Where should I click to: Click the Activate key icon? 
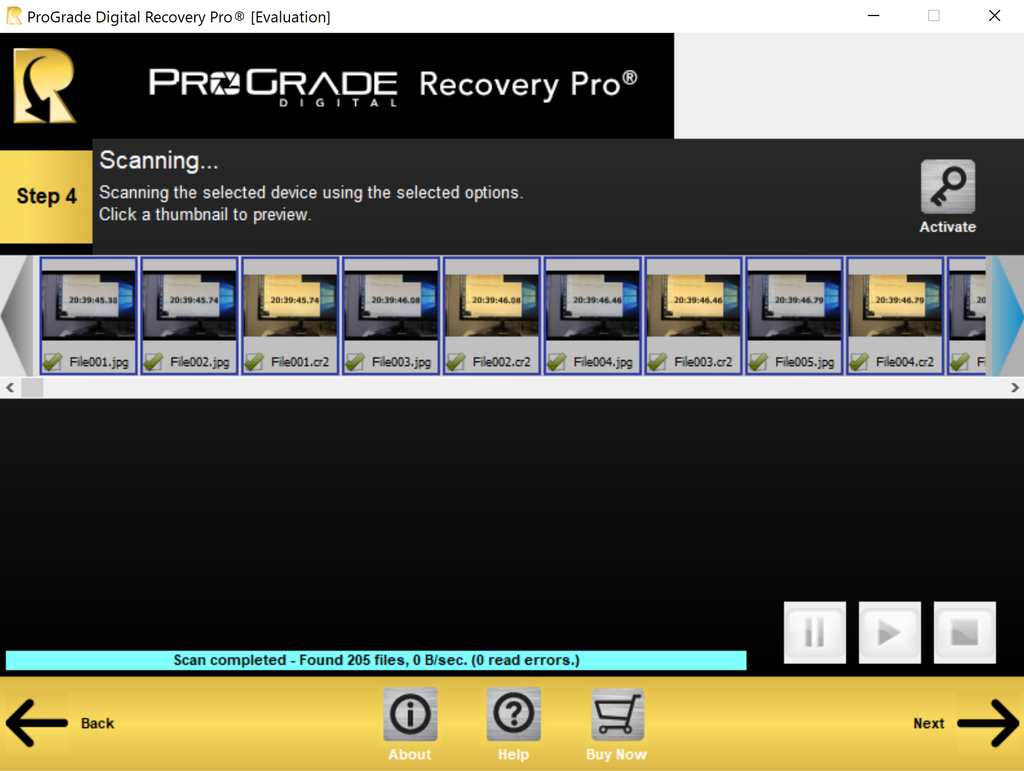(947, 187)
